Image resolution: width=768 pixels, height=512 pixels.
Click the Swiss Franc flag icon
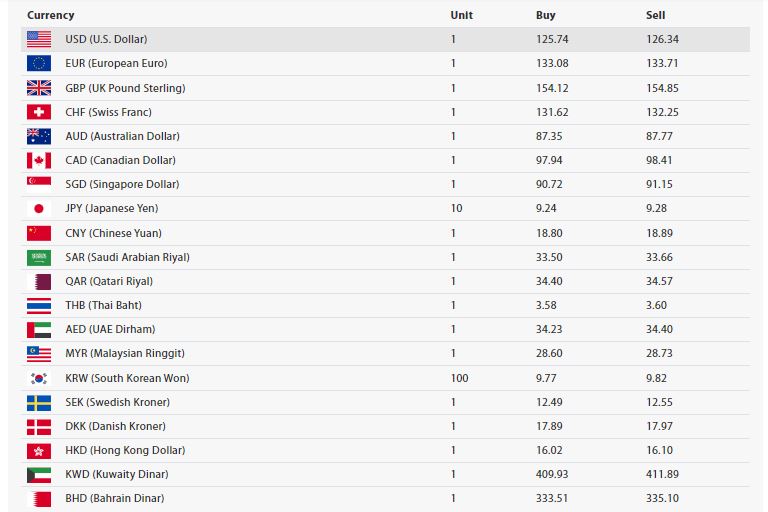[39, 112]
